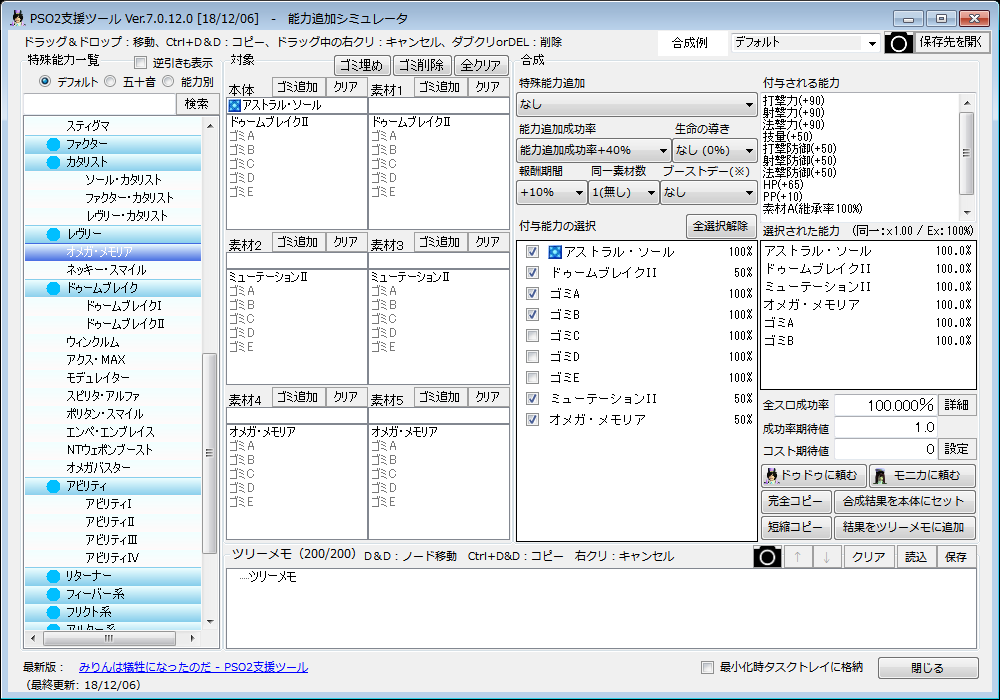The height and width of the screenshot is (700, 1000).
Task: Move tree memo node up arrow
Action: click(x=797, y=557)
